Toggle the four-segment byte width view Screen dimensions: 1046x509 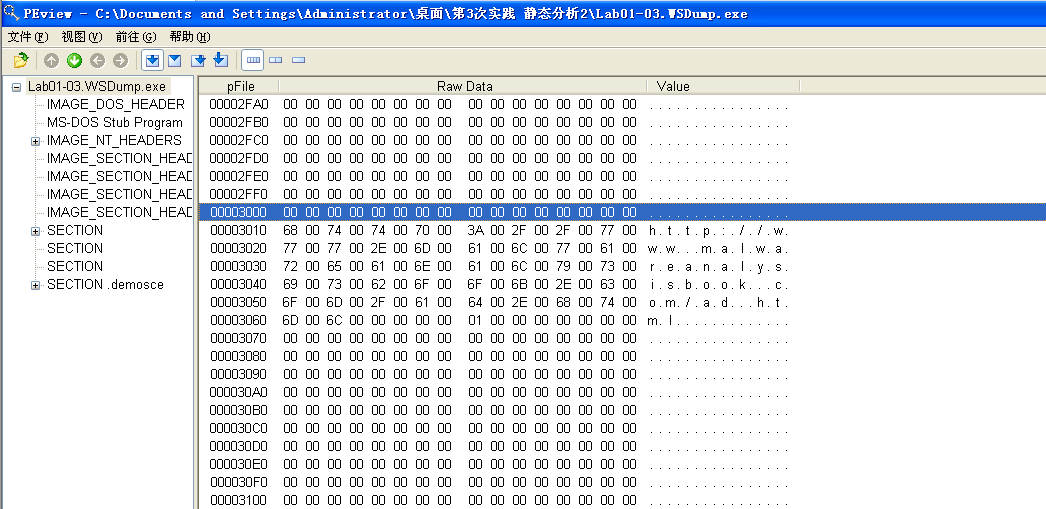[253, 61]
